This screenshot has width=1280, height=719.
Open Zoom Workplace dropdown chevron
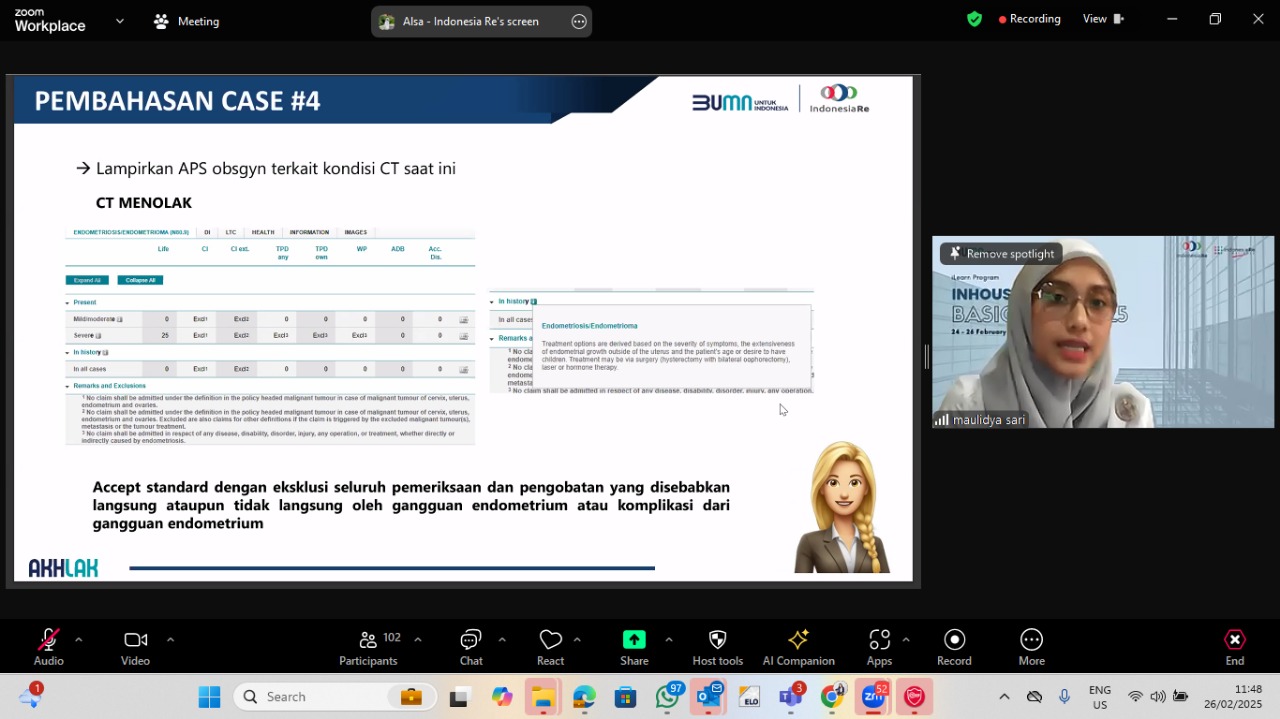(120, 20)
